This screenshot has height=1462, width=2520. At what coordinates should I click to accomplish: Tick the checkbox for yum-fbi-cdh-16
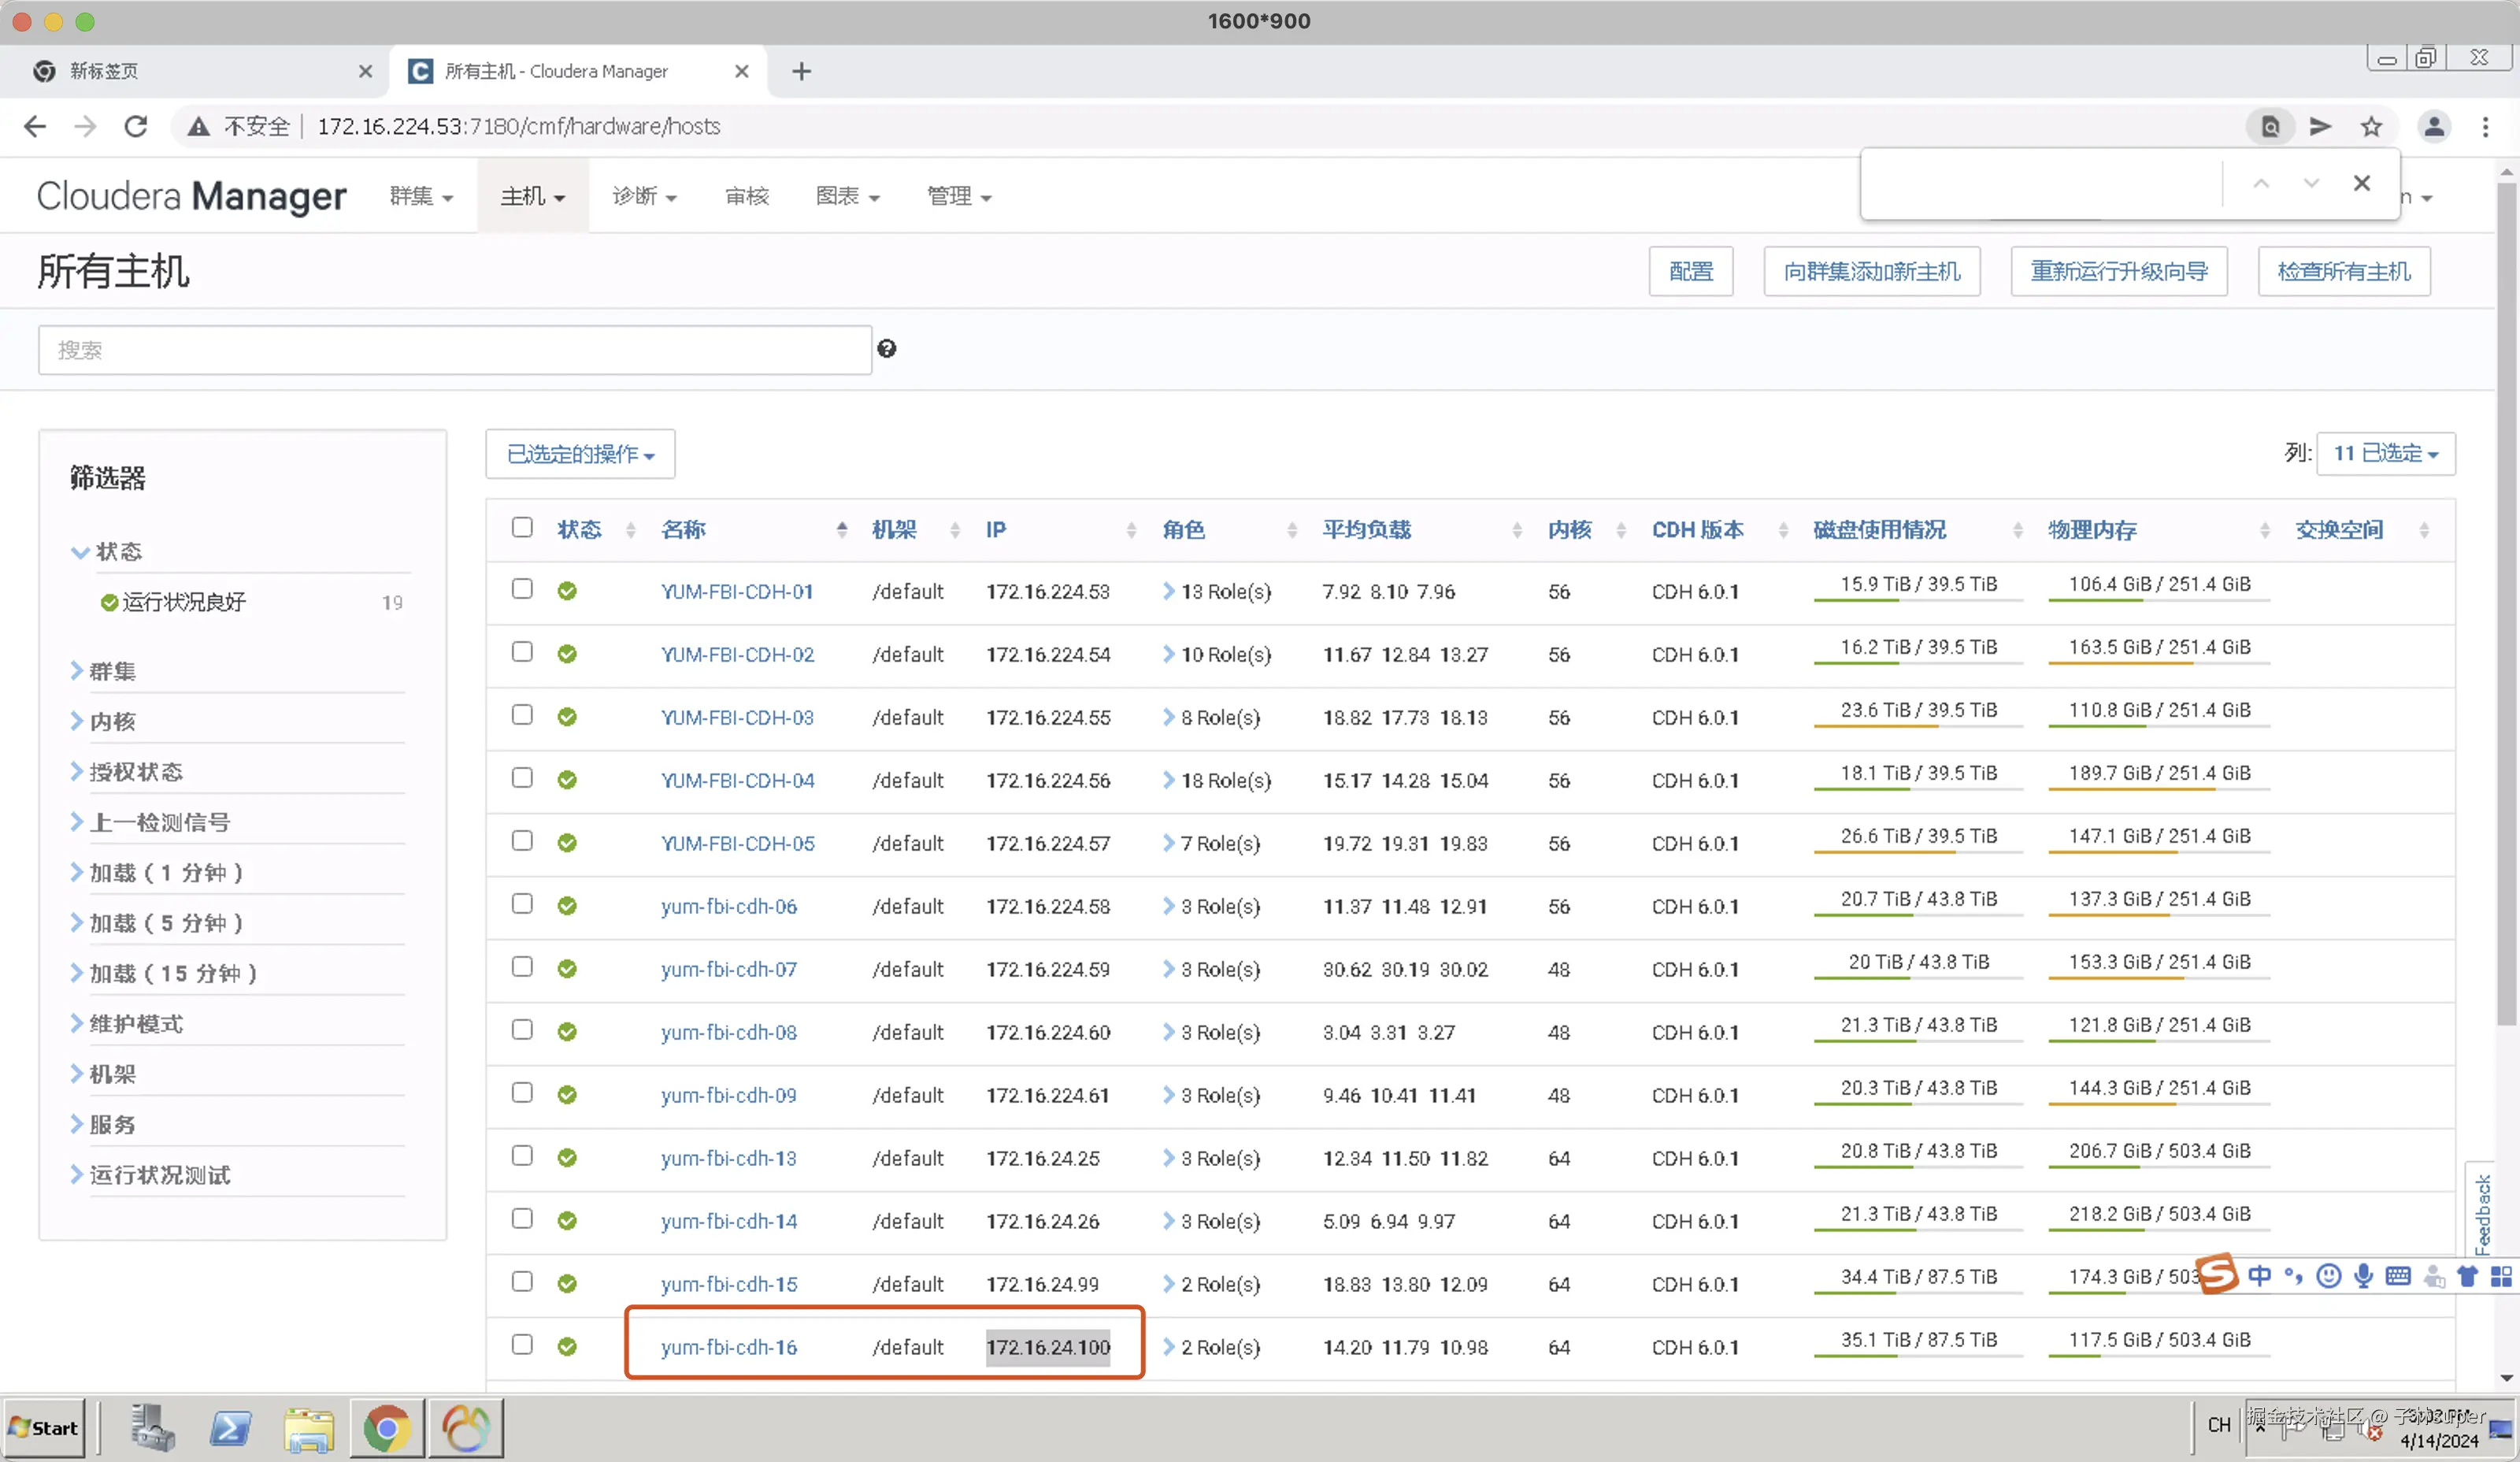pos(522,1344)
